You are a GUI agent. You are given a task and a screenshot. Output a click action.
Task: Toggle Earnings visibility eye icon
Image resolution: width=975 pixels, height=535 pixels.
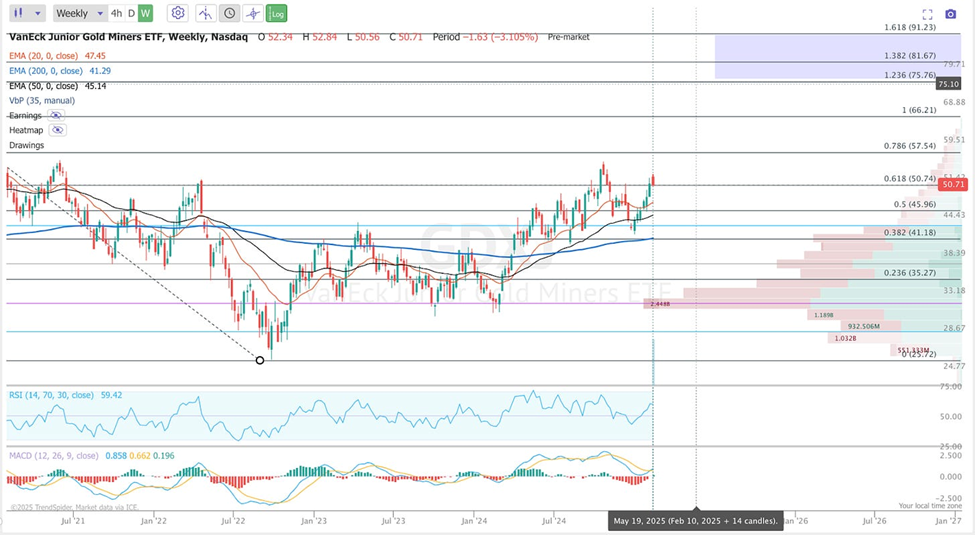56,115
